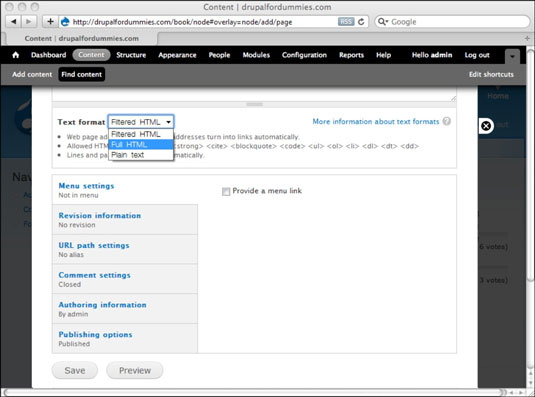
Task: Click the help question mark beside text formats
Action: click(447, 121)
